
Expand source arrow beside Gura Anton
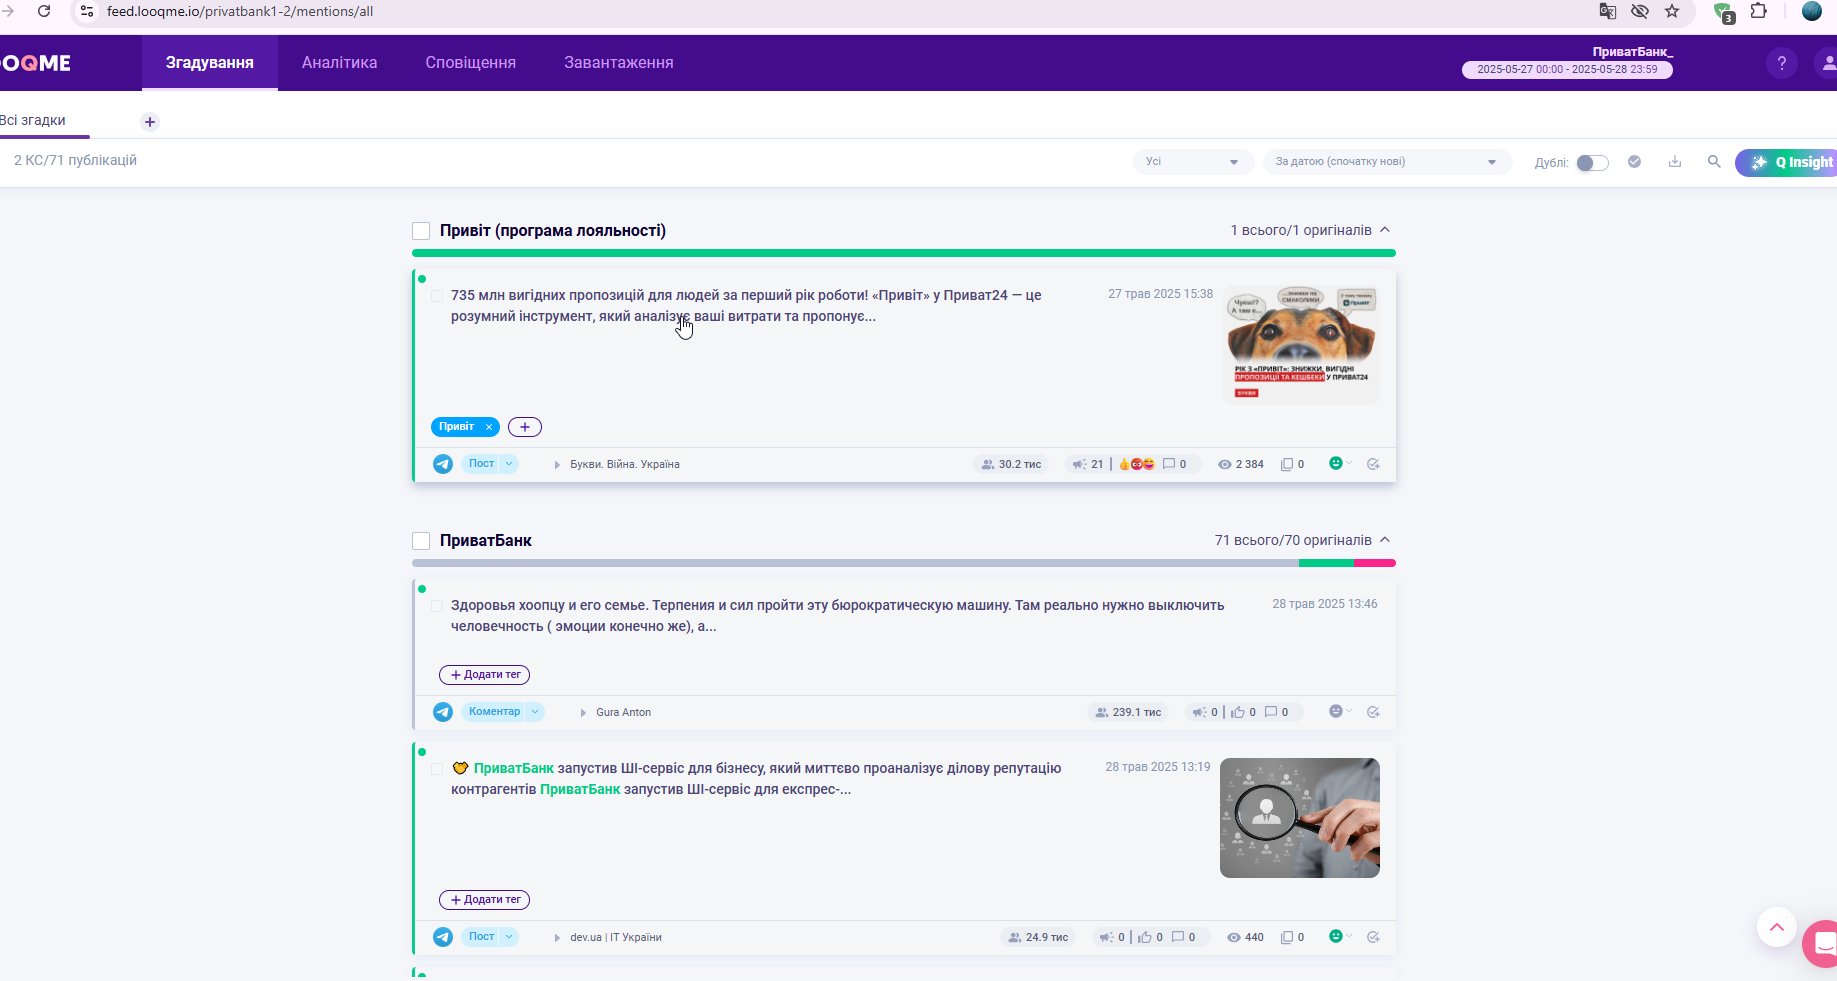pos(583,712)
